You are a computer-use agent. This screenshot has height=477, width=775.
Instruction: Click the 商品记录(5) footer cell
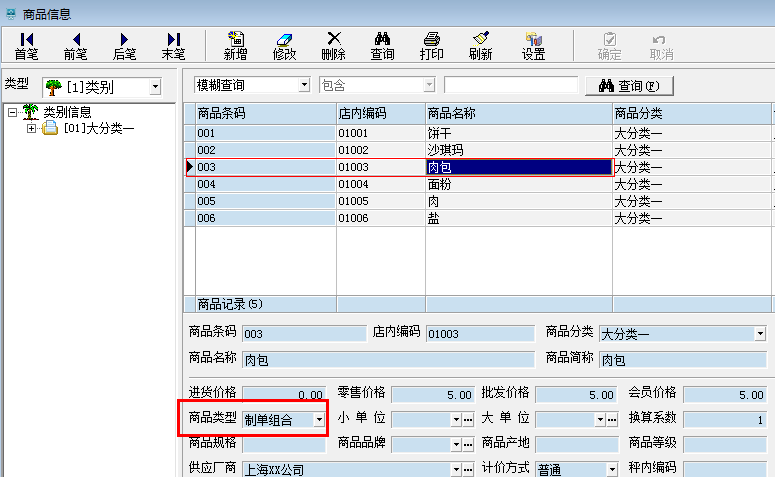[266, 304]
